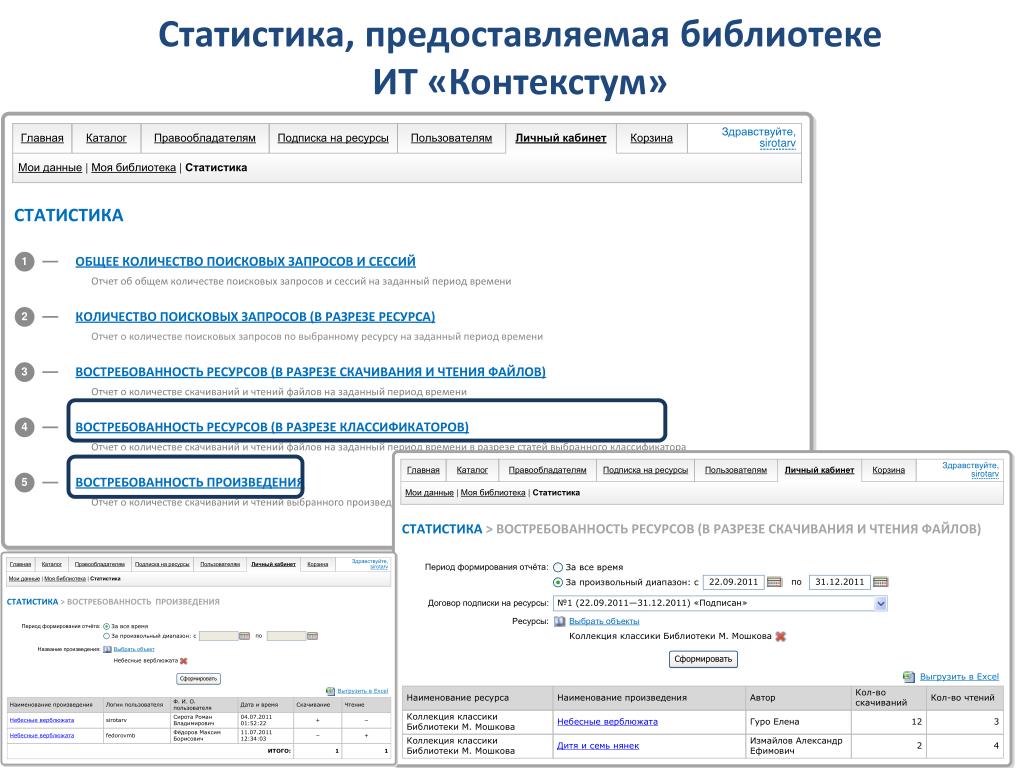Open Востребованность ресурсов (в разрезе скачивания и чтения файлов)
Image resolution: width=1024 pixels, height=768 pixels.
click(311, 372)
